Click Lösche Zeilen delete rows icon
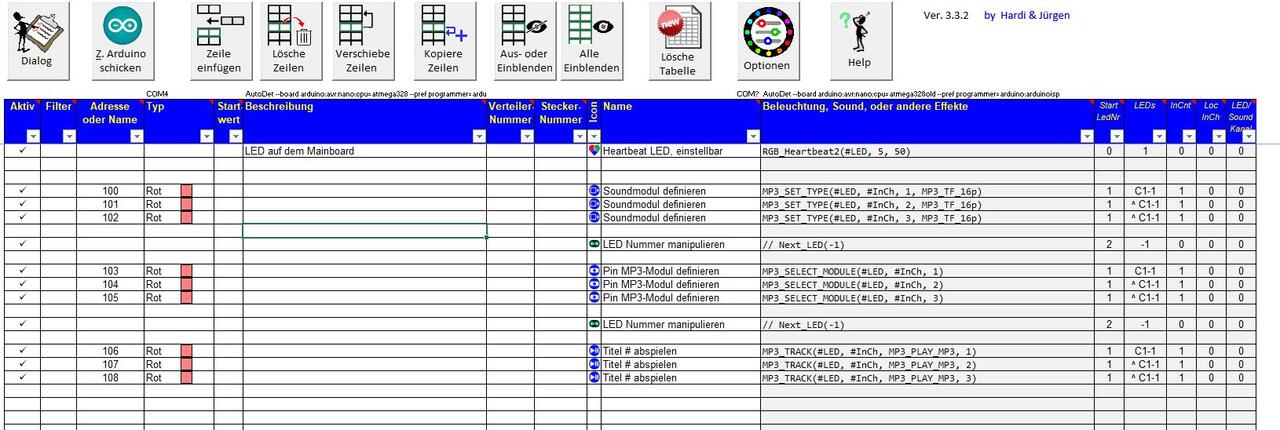The width and height of the screenshot is (1280, 430). pyautogui.click(x=289, y=42)
